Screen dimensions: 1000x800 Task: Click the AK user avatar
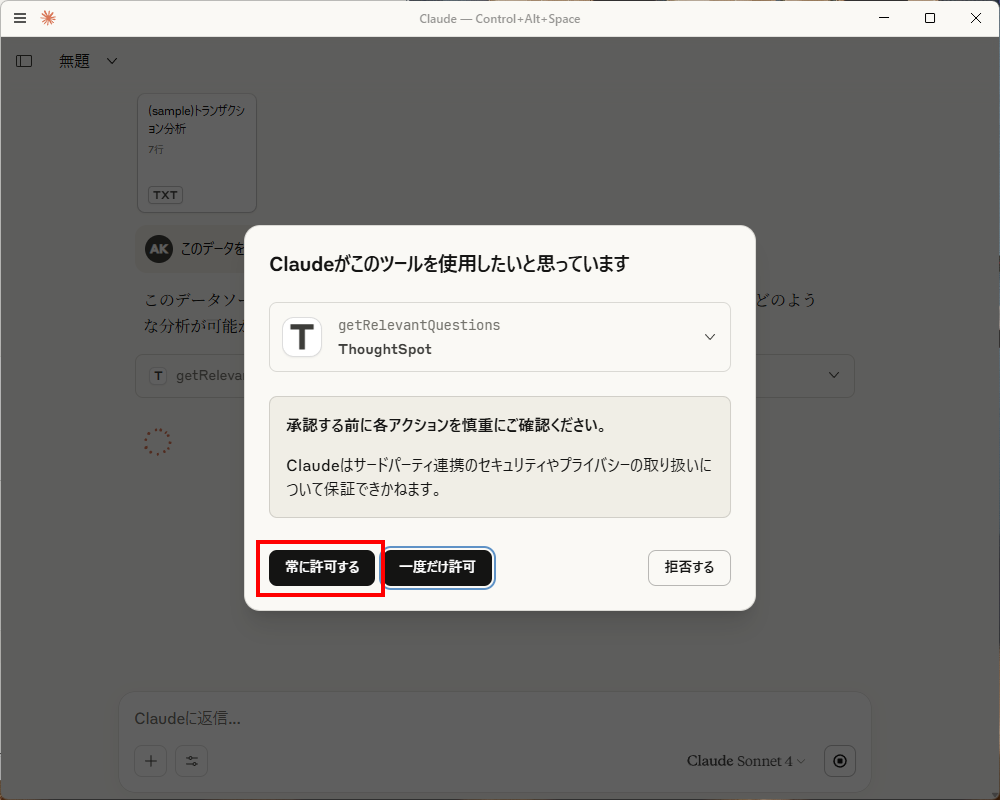pos(159,249)
